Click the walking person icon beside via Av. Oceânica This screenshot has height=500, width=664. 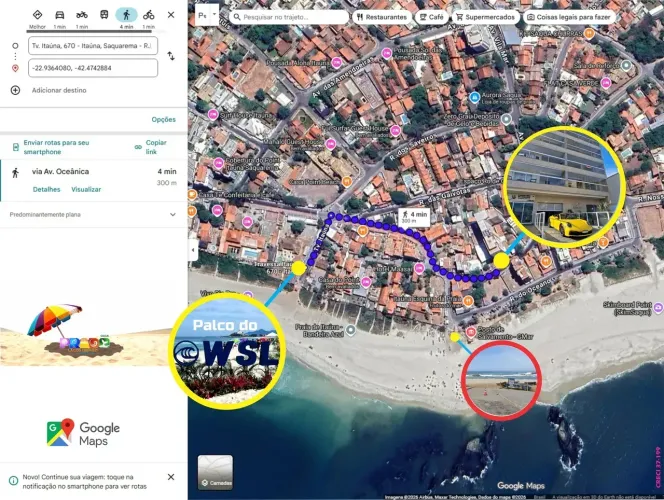[x=16, y=173]
